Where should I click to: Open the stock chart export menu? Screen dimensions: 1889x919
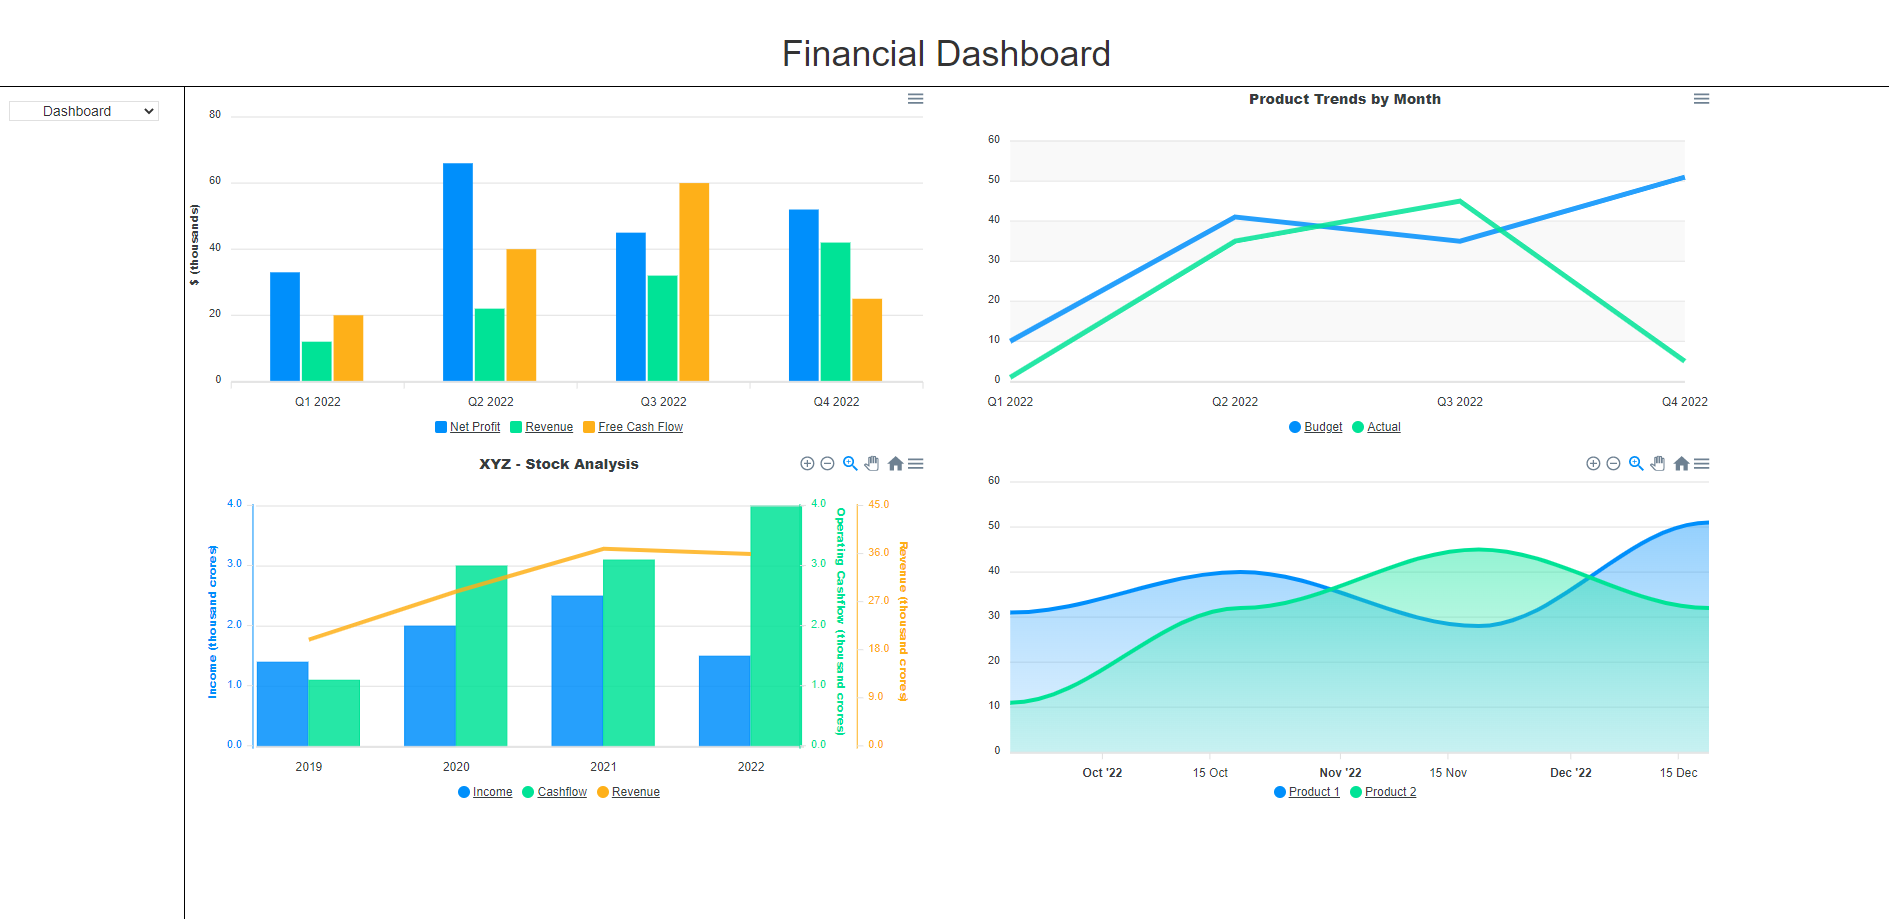point(915,464)
